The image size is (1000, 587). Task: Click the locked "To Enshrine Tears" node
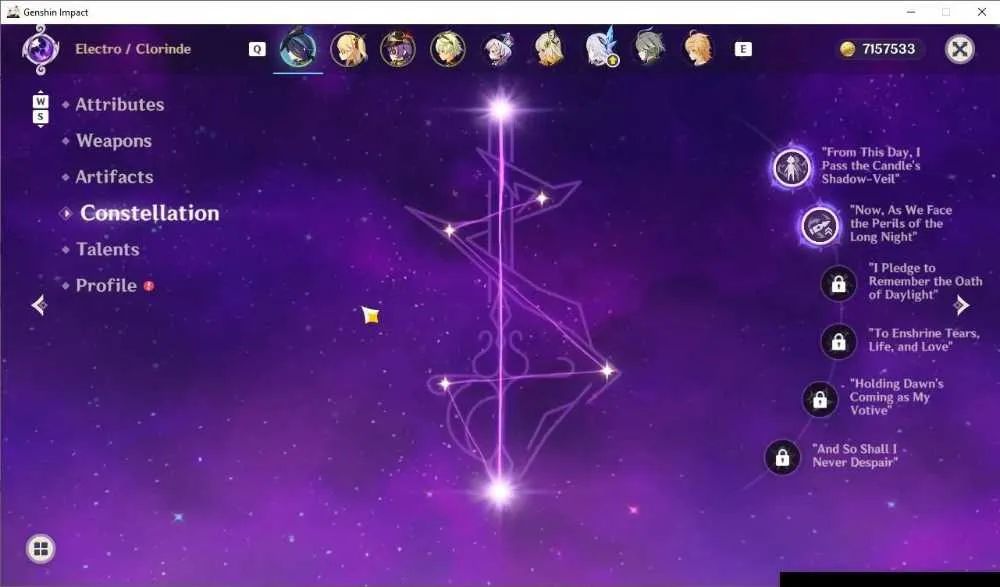click(838, 342)
